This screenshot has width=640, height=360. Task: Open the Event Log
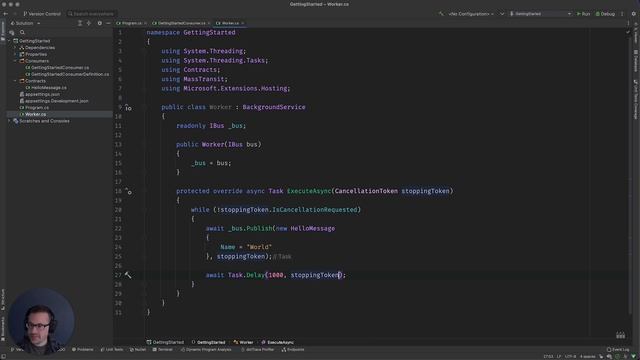(x=618, y=349)
